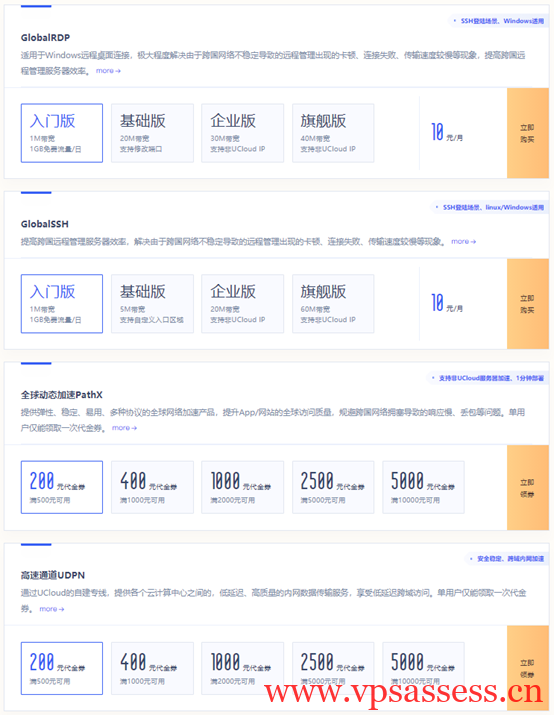Screen dimensions: 554x715
Task: Select GlobalSSH 基础版 5M plan card
Action: pyautogui.click(x=152, y=304)
